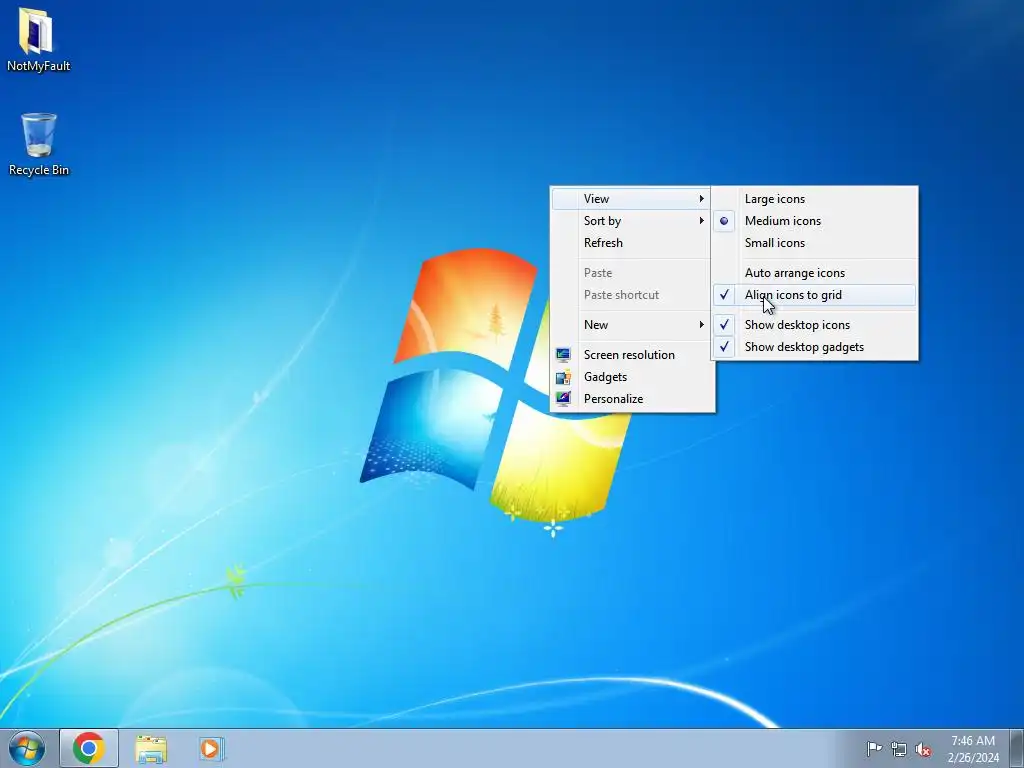Image resolution: width=1024 pixels, height=768 pixels.
Task: Enable Auto arrange icons
Action: click(x=814, y=273)
